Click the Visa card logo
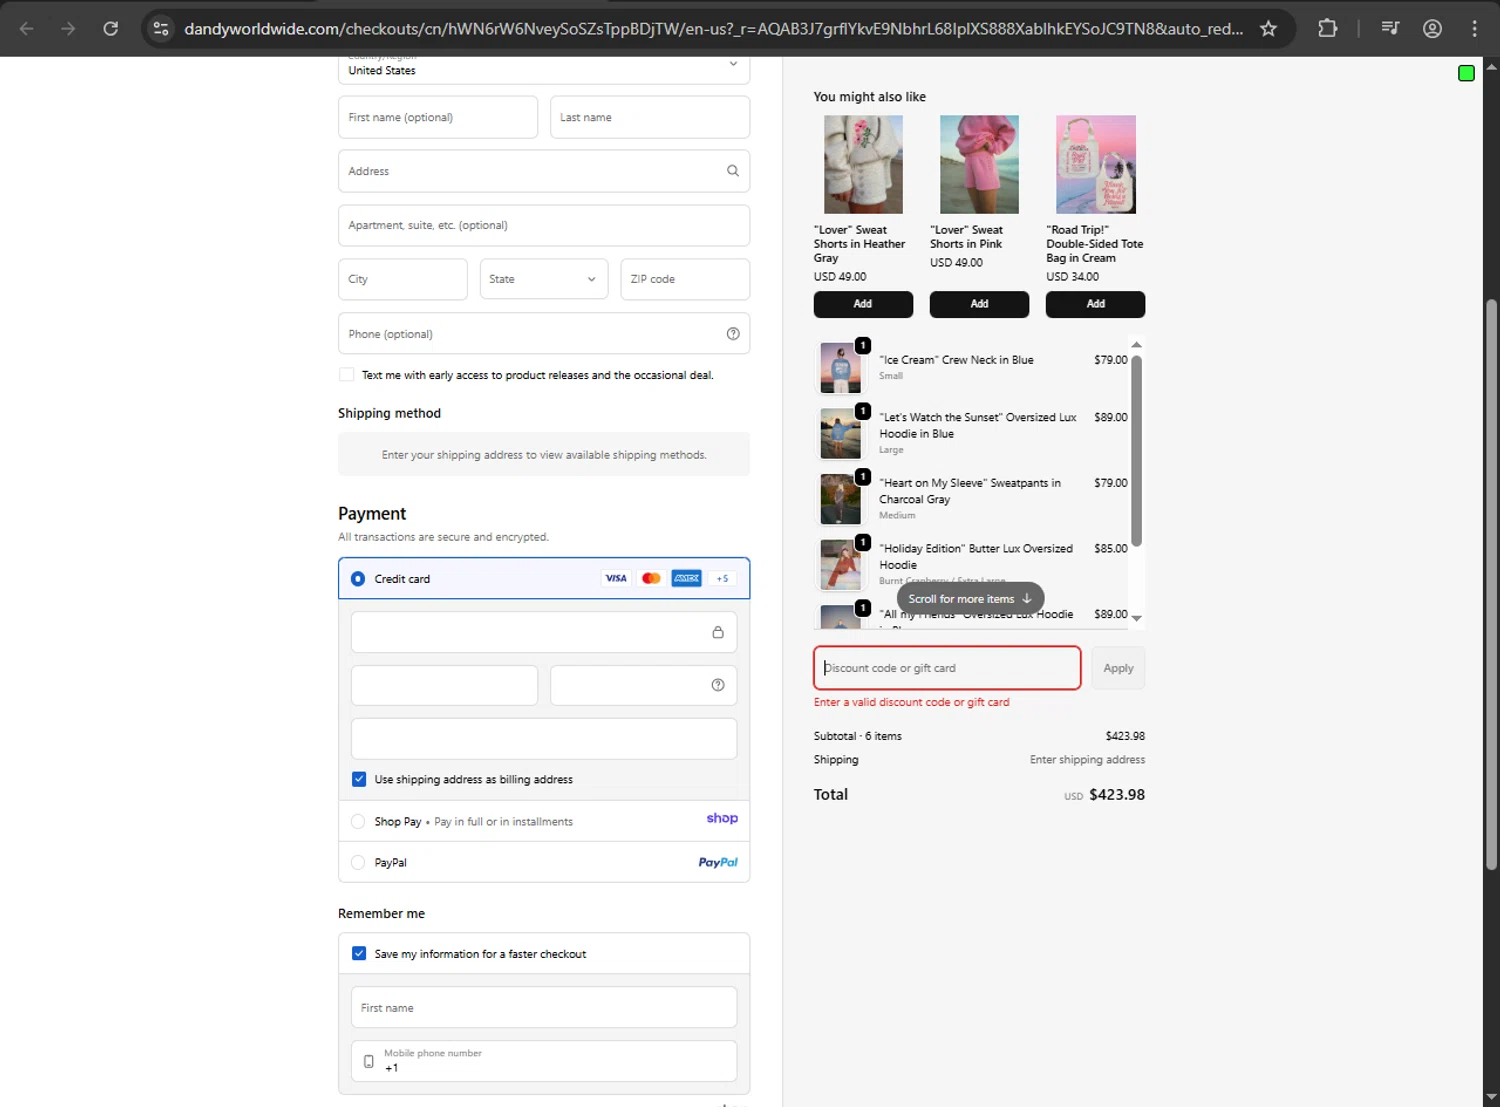The image size is (1500, 1107). point(616,578)
